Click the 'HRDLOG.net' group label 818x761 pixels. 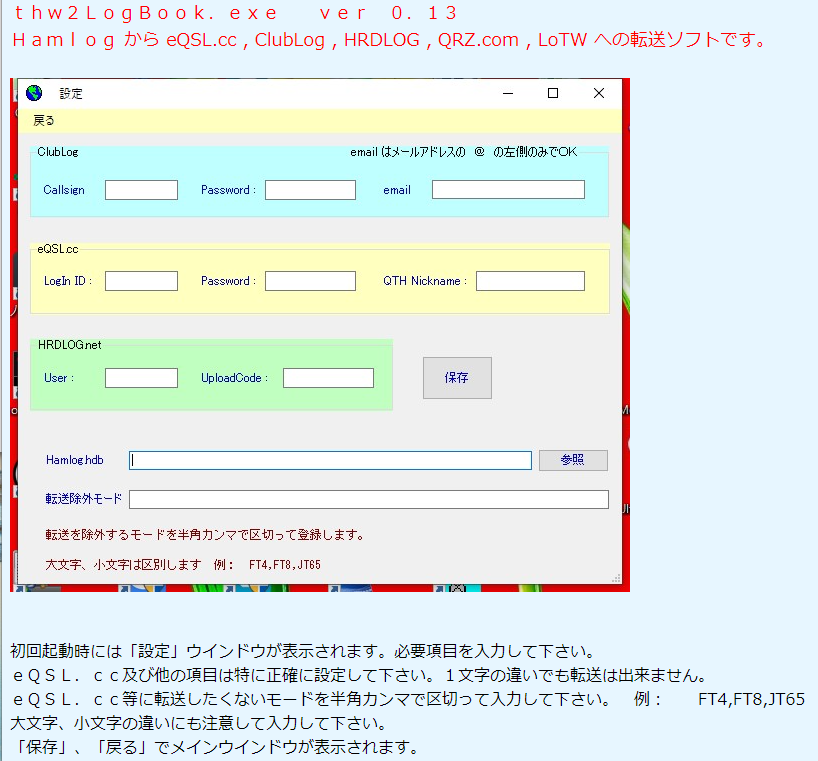pyautogui.click(x=69, y=345)
